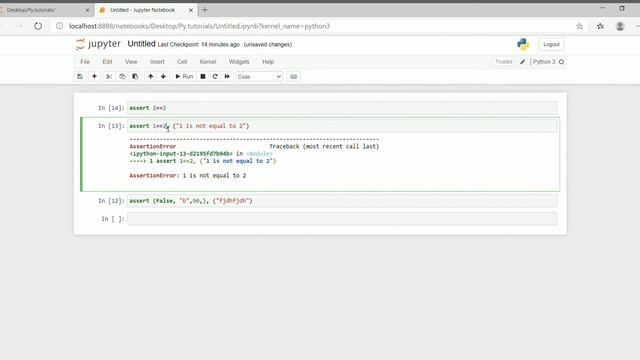Click the Python logo icon

pyautogui.click(x=523, y=44)
